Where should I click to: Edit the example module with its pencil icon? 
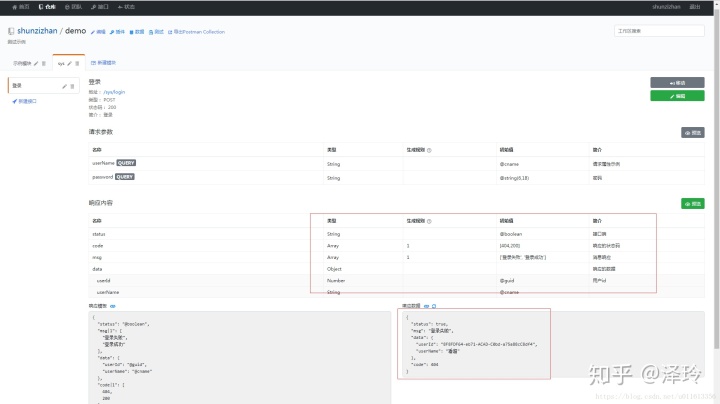tap(36, 63)
